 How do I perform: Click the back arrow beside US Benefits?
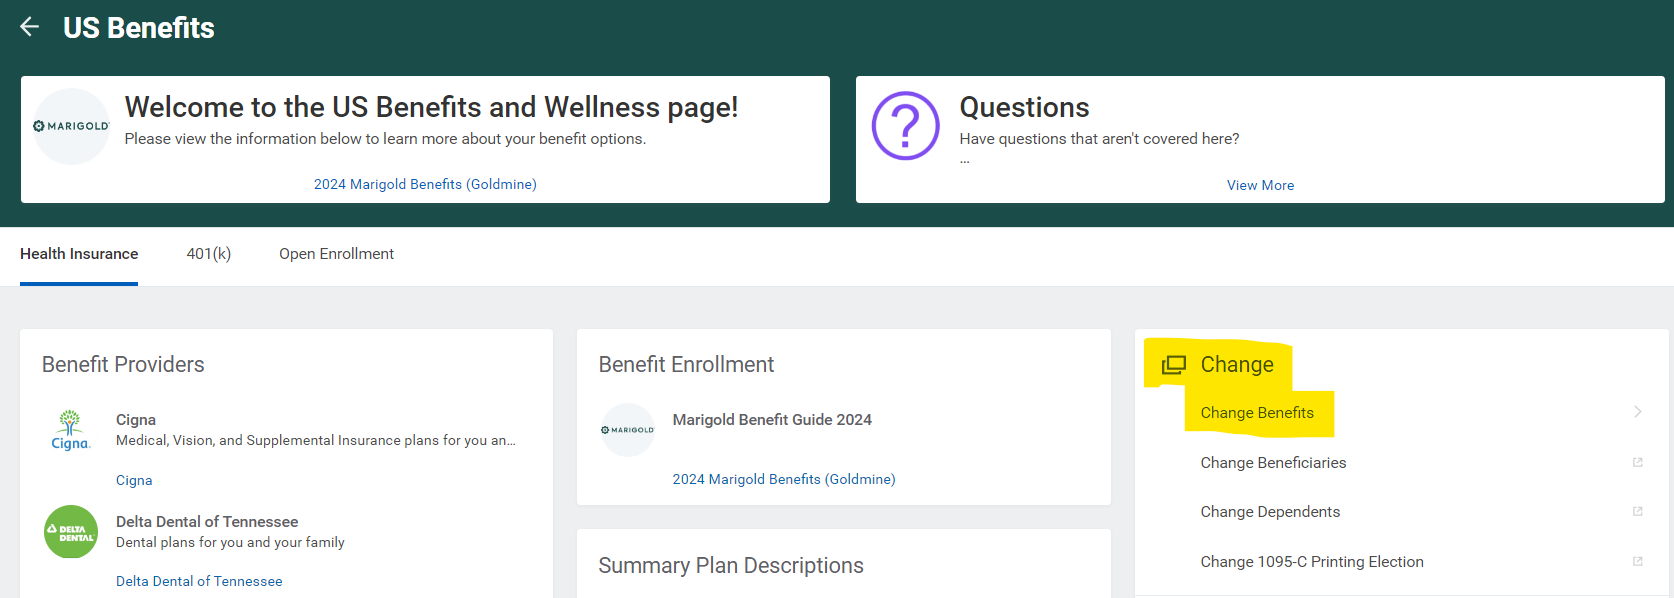pyautogui.click(x=30, y=27)
